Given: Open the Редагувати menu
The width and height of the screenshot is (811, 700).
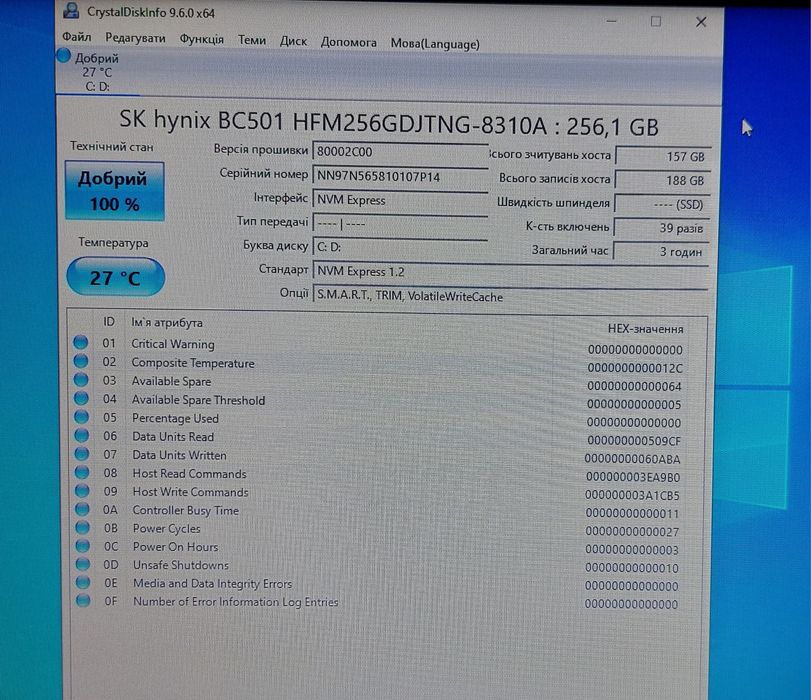Looking at the screenshot, I should pyautogui.click(x=136, y=38).
